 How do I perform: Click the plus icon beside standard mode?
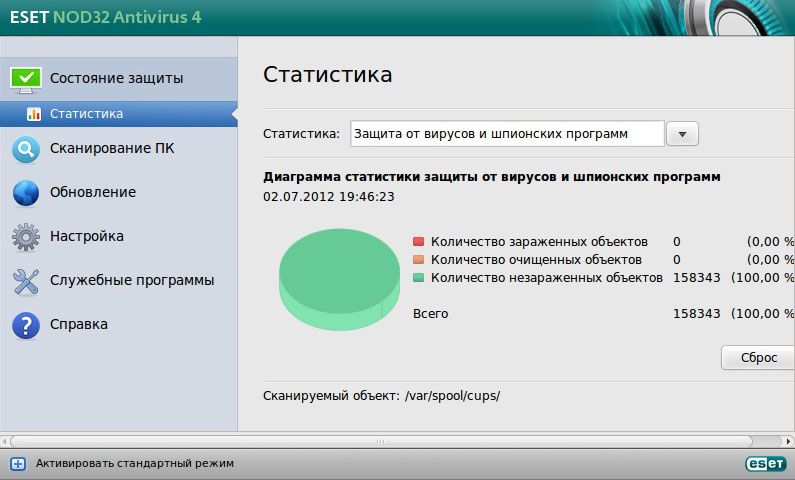click(17, 464)
